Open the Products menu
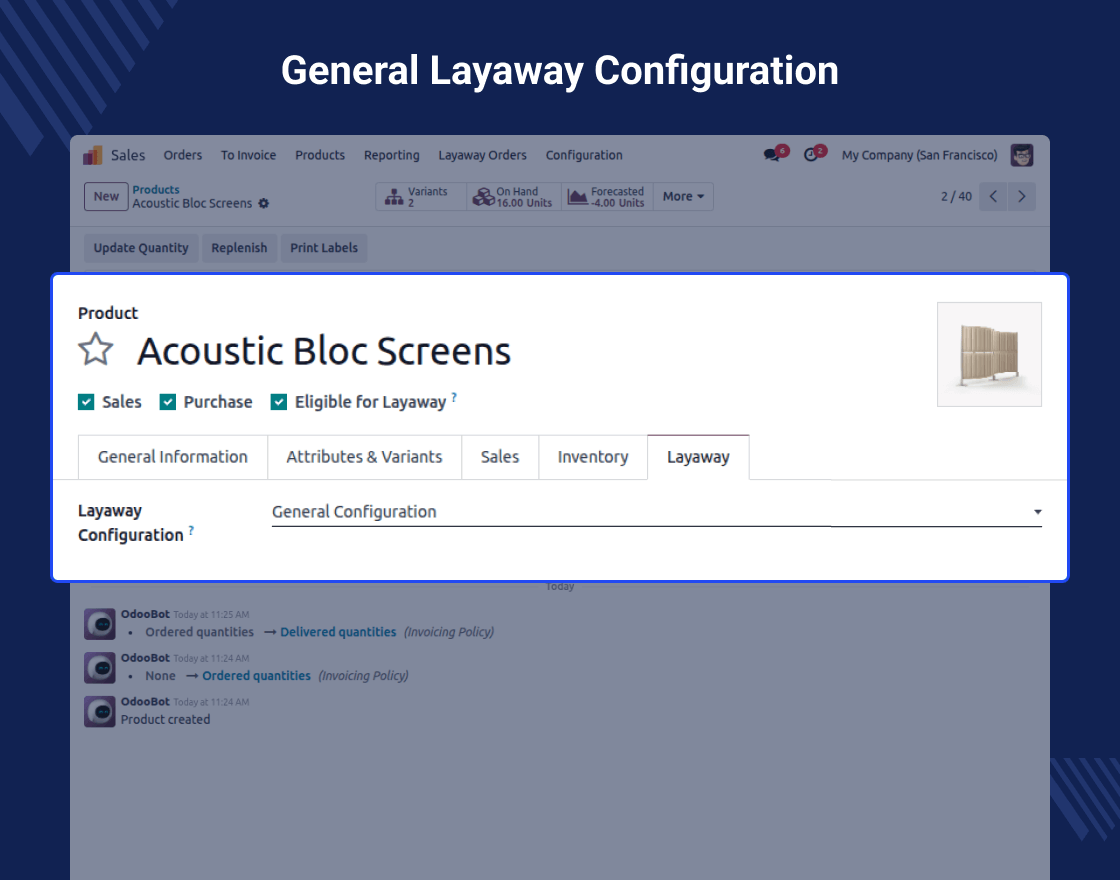This screenshot has height=880, width=1120. [x=320, y=155]
